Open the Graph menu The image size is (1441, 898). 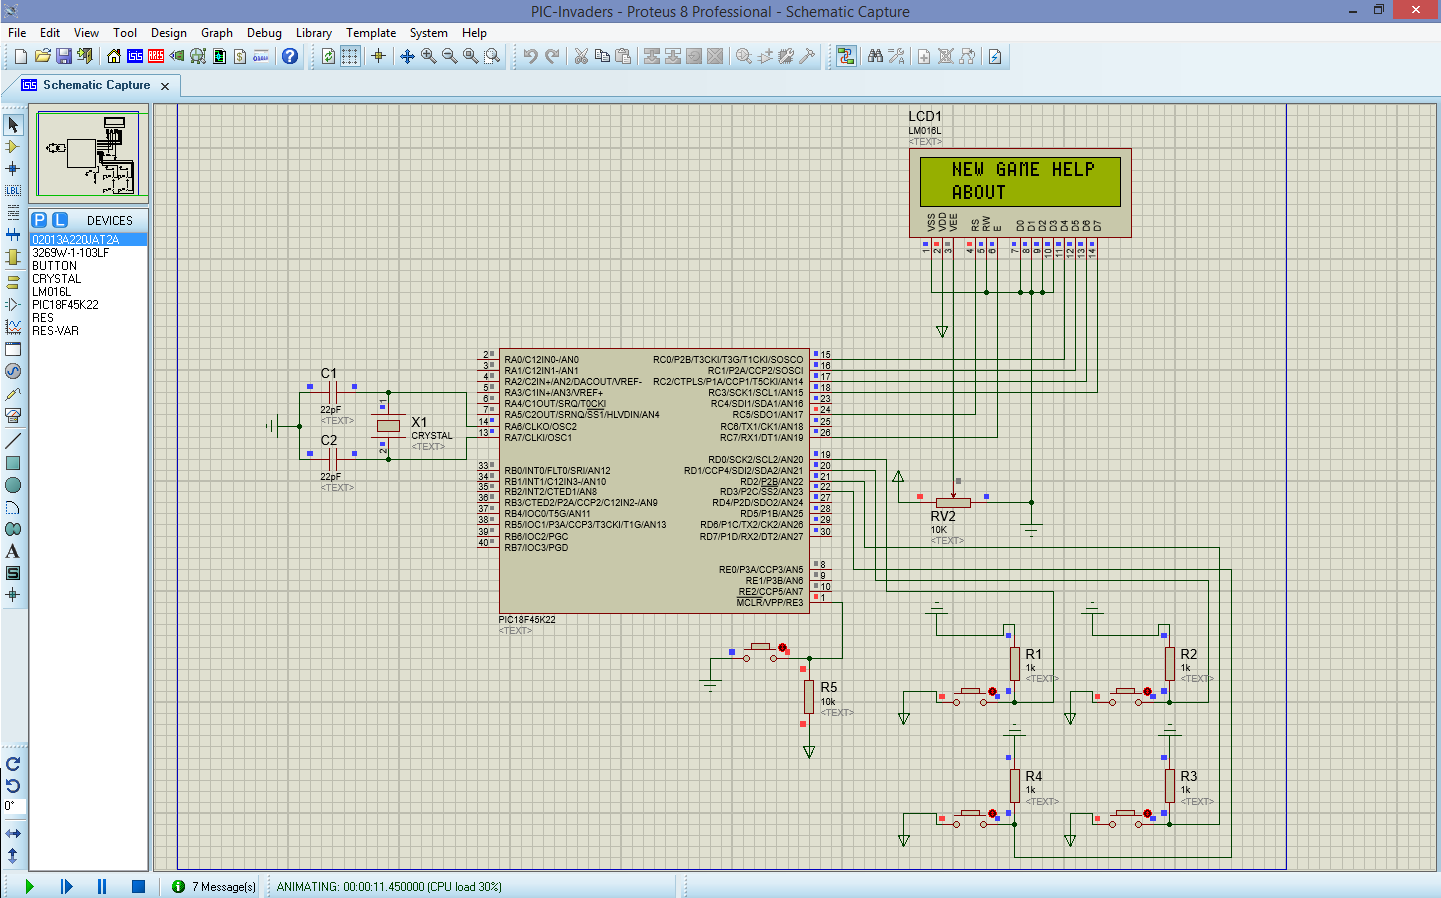tap(217, 33)
